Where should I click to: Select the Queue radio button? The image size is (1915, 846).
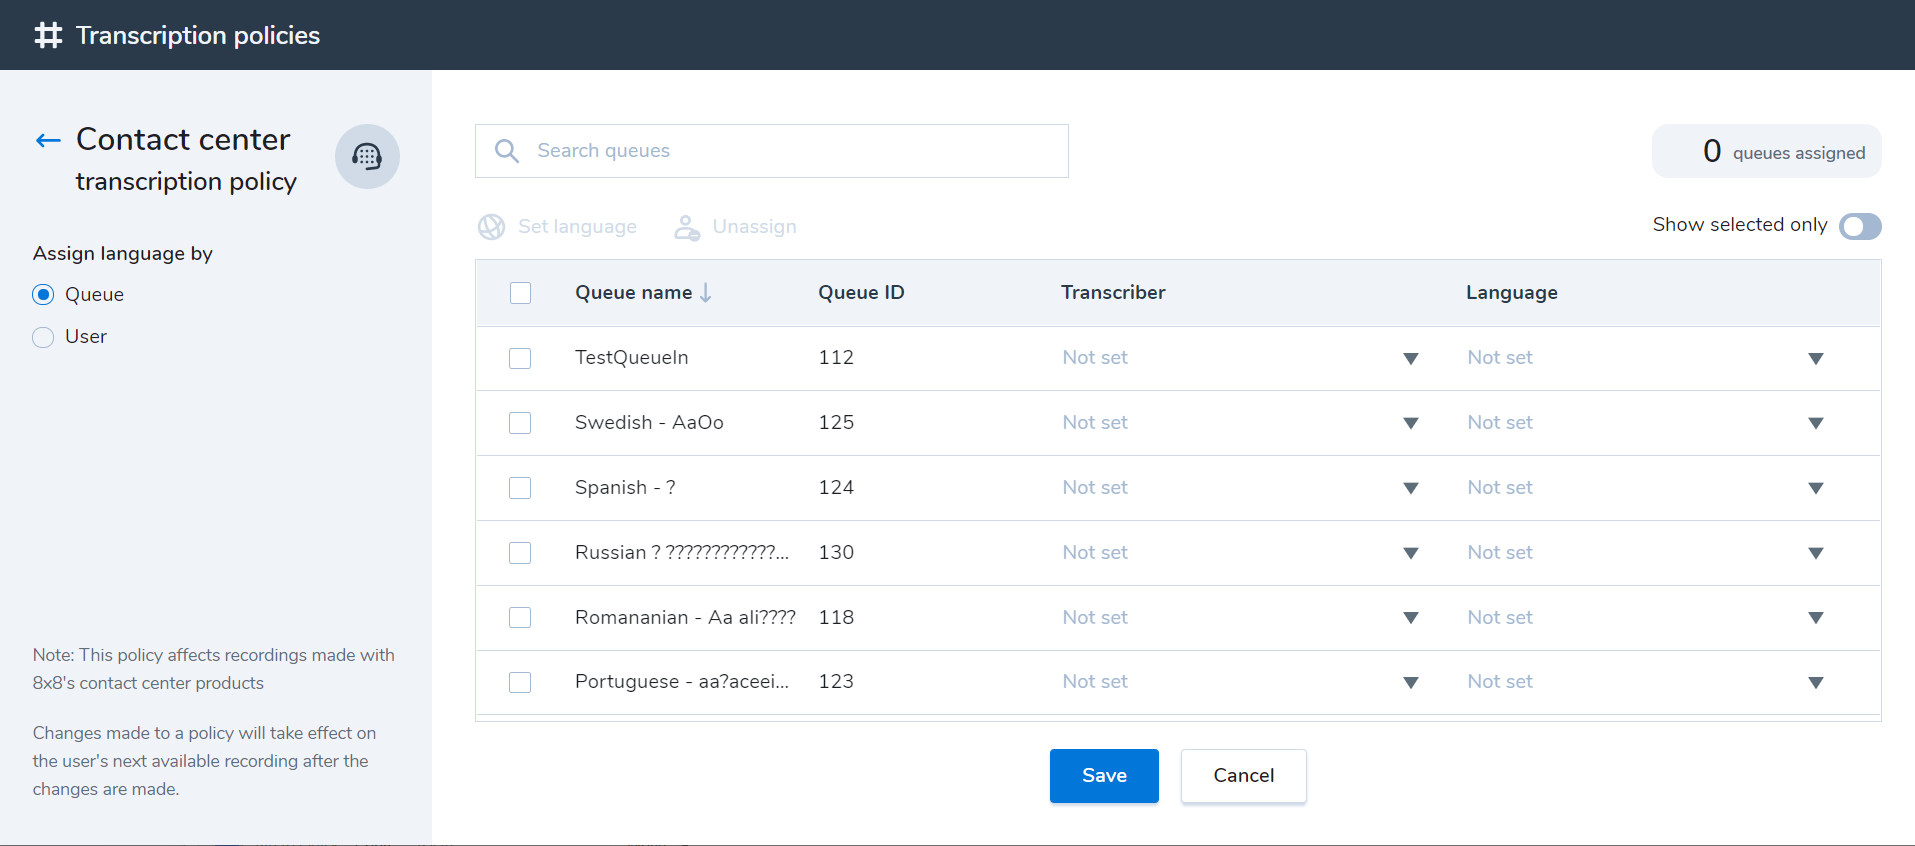coord(43,295)
